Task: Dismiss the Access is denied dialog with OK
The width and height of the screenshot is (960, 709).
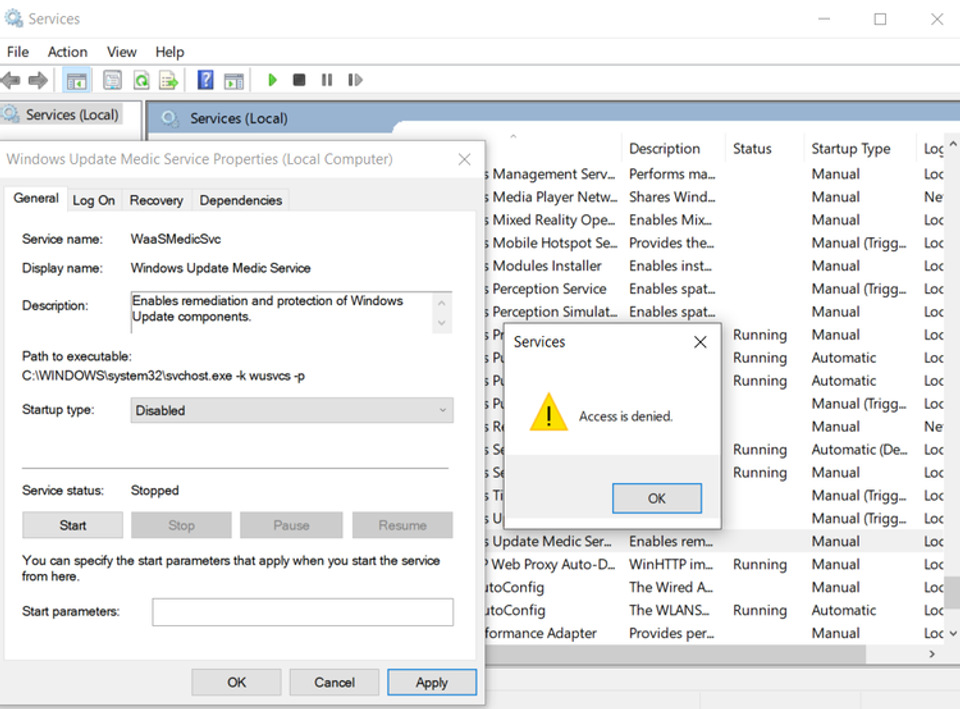Action: pyautogui.click(x=657, y=498)
